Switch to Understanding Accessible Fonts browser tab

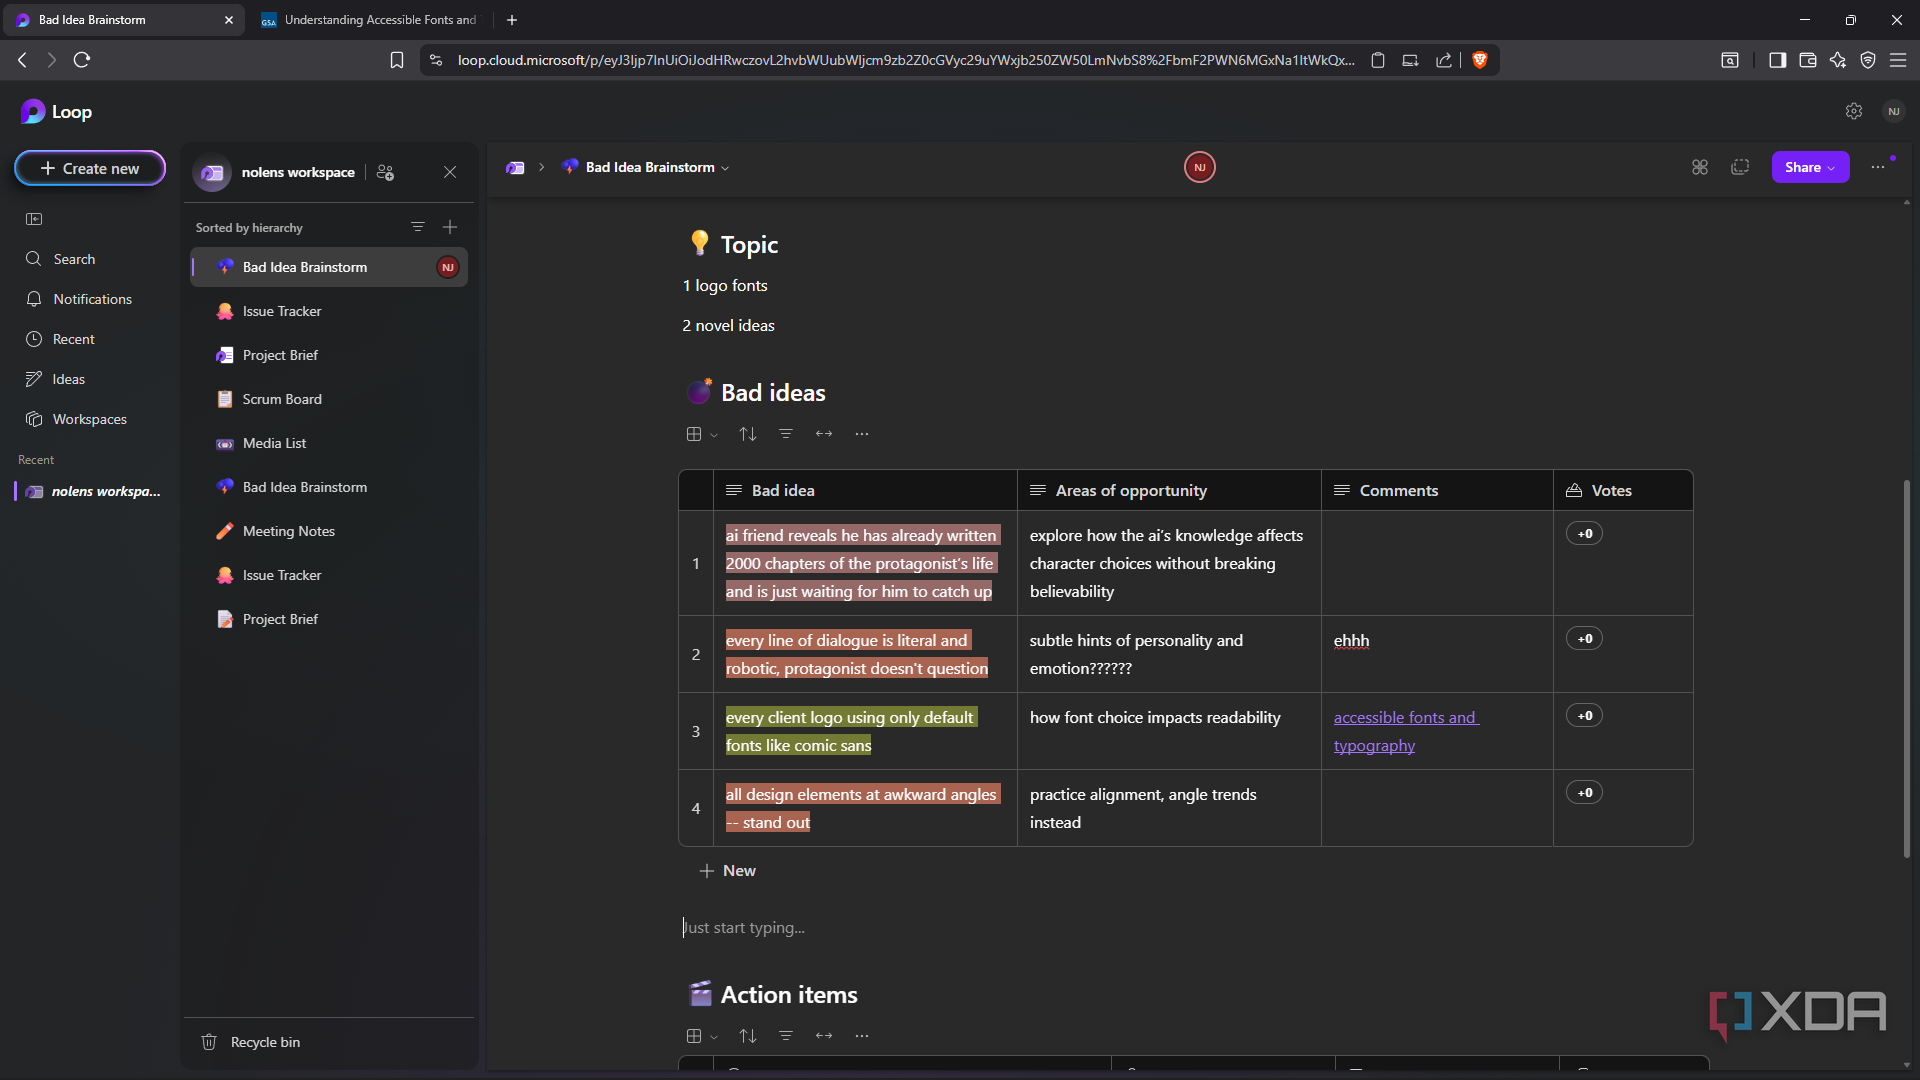point(370,20)
